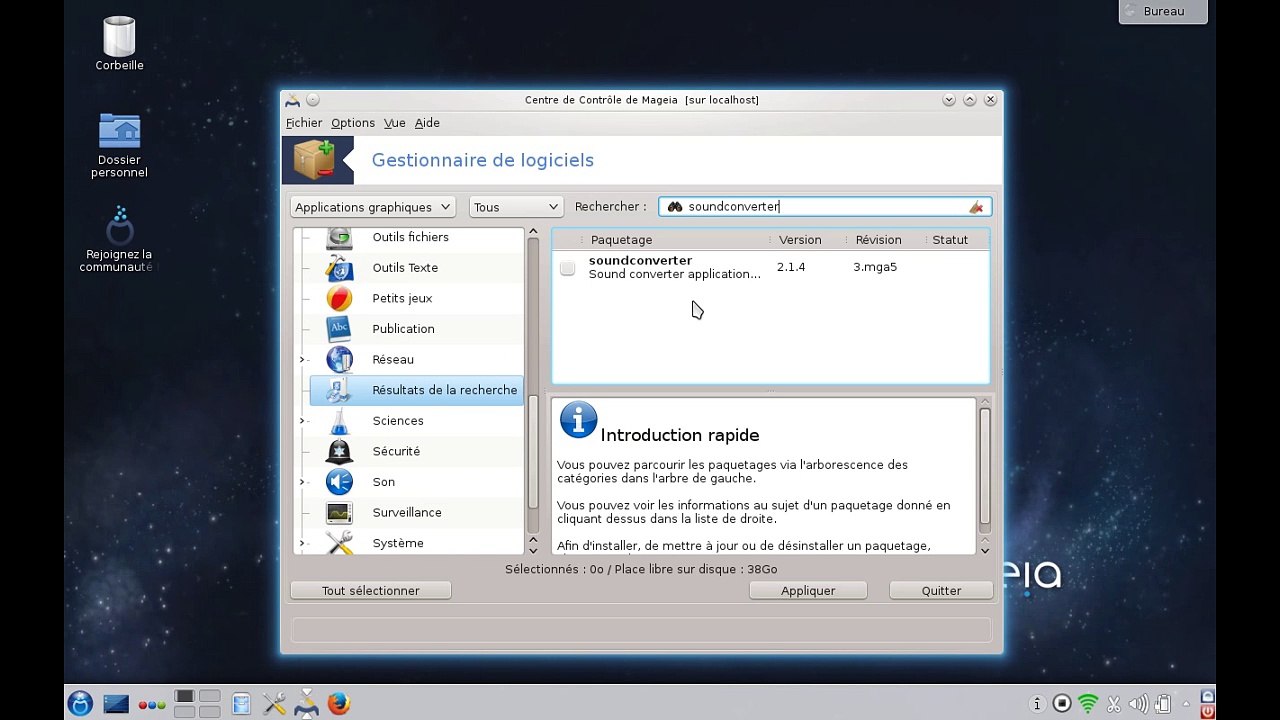Select the Outils fichiers category

410,238
